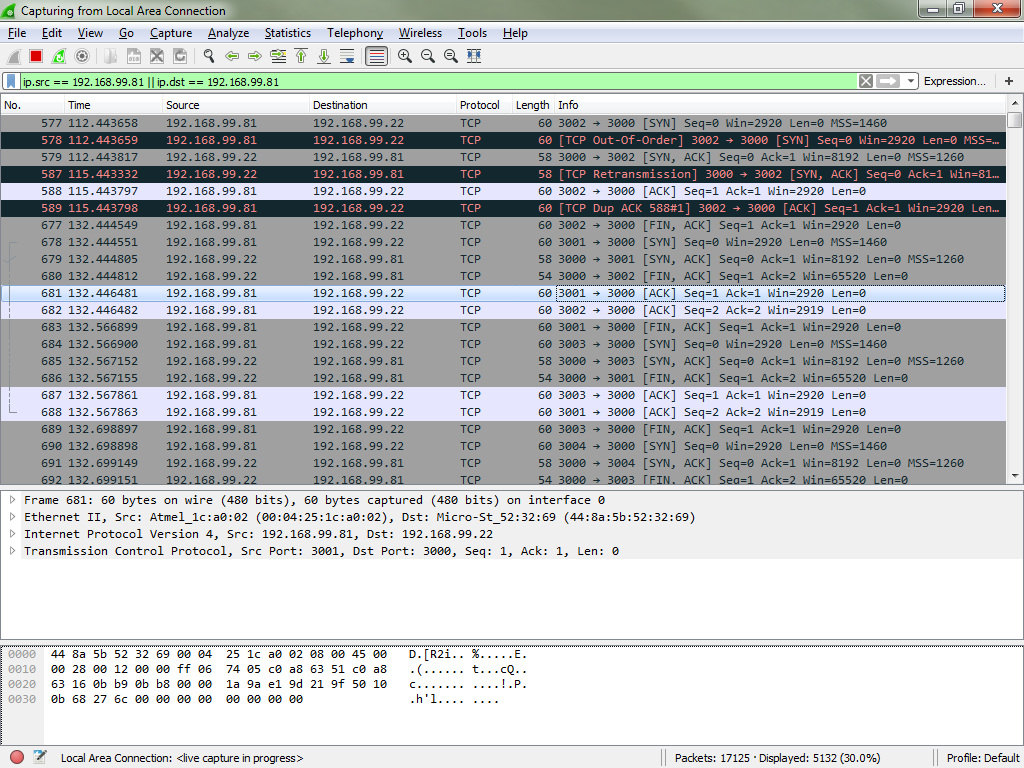Open the Statistics menu
Image resolution: width=1024 pixels, height=768 pixels.
(287, 33)
